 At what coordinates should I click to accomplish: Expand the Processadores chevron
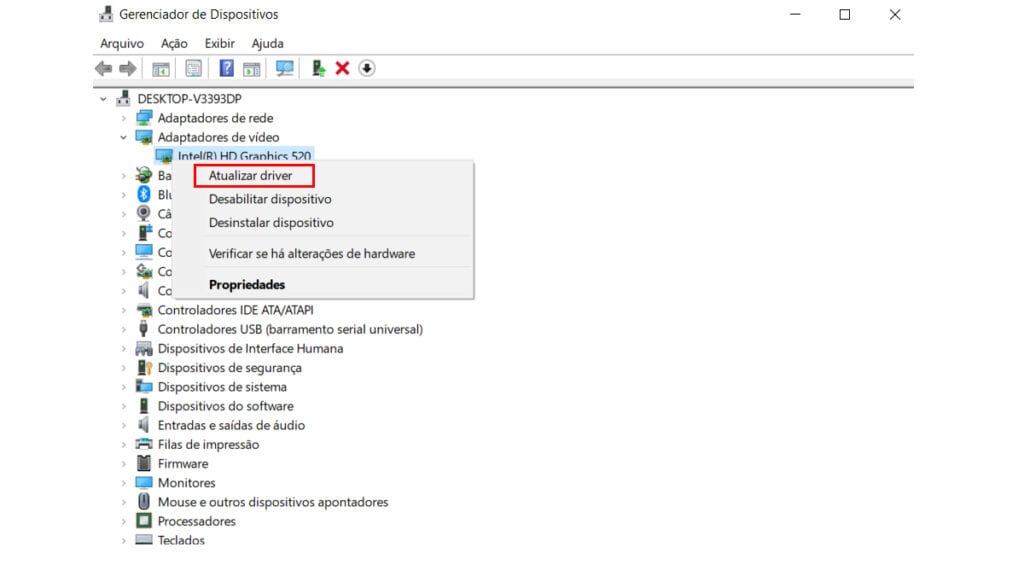123,522
